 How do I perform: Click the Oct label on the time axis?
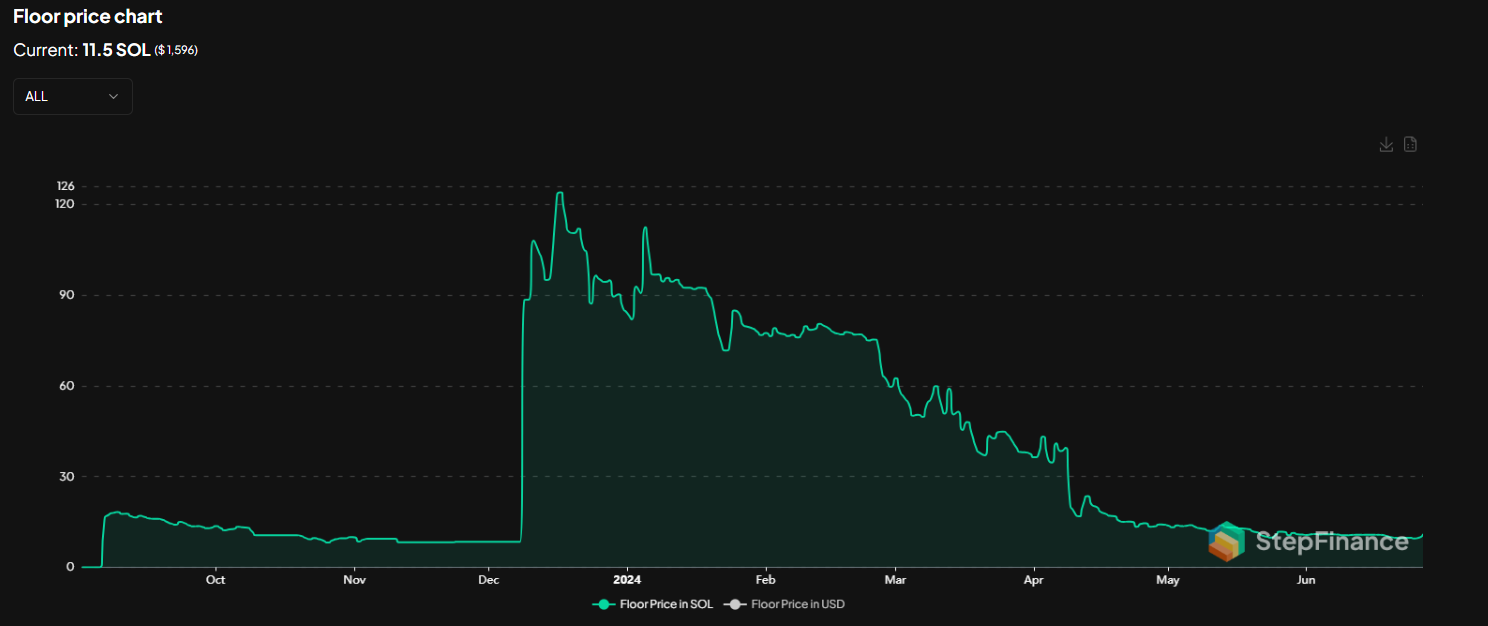(215, 580)
